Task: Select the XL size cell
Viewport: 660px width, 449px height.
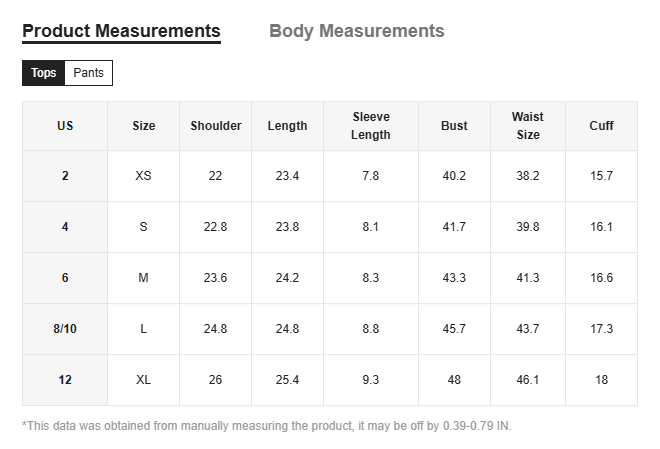Action: pyautogui.click(x=143, y=380)
